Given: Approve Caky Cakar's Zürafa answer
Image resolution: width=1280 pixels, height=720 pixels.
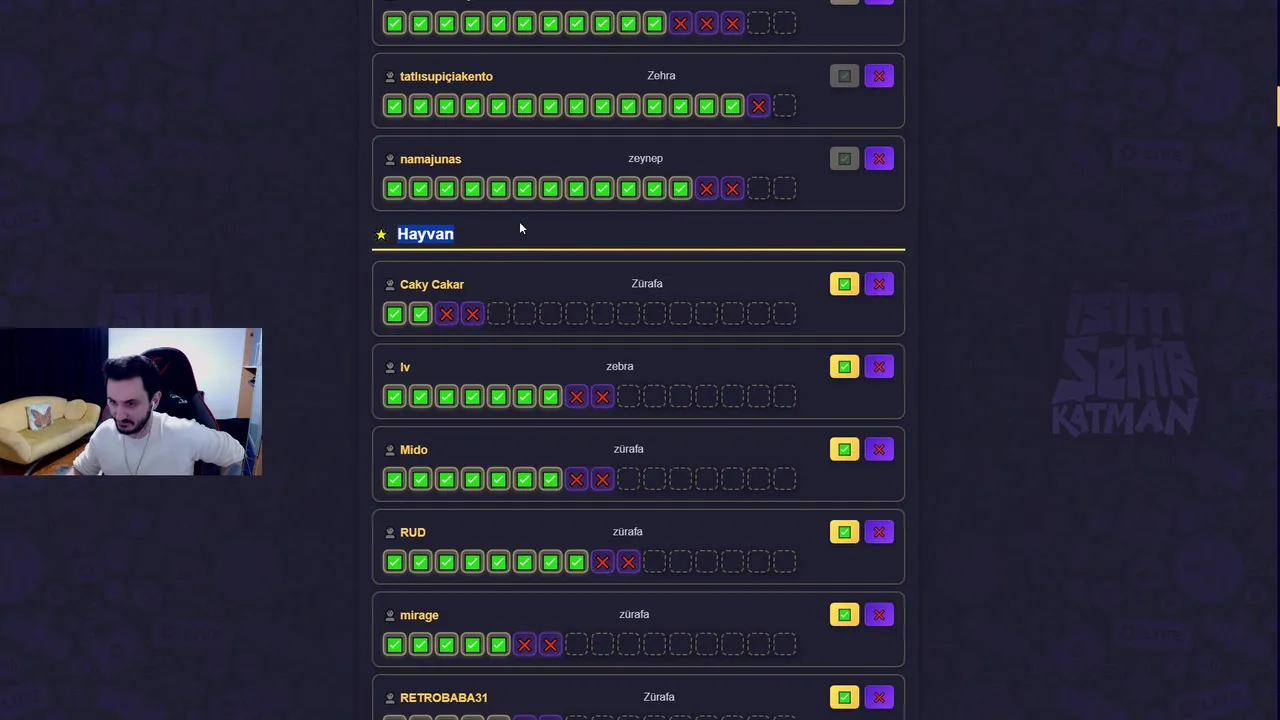Looking at the screenshot, I should tap(844, 284).
